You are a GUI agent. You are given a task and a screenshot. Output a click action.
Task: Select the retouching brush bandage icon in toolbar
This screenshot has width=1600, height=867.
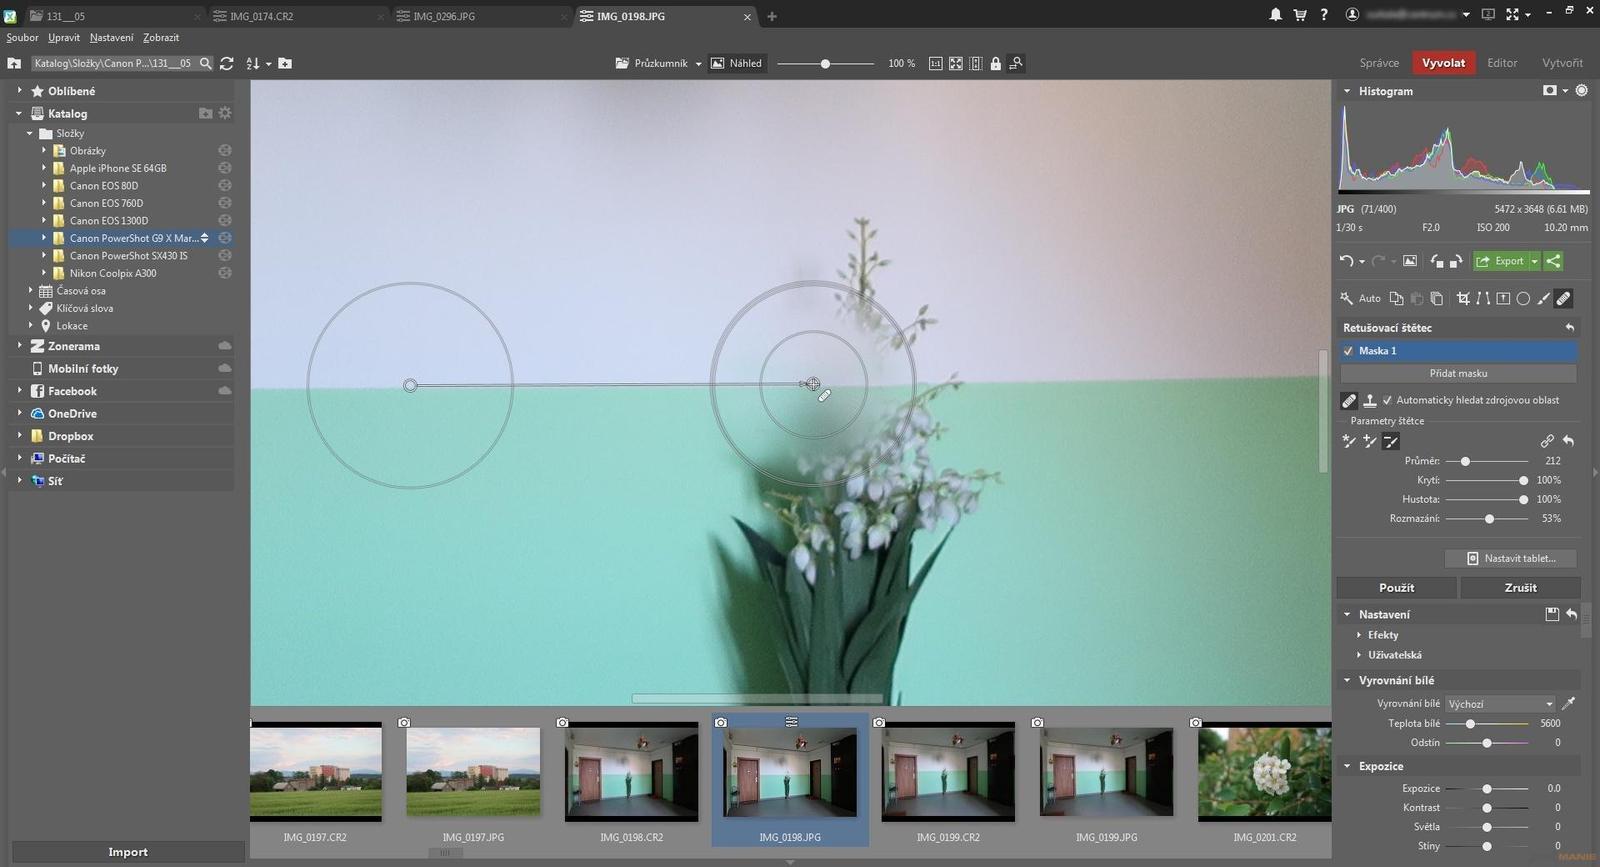(x=1564, y=298)
